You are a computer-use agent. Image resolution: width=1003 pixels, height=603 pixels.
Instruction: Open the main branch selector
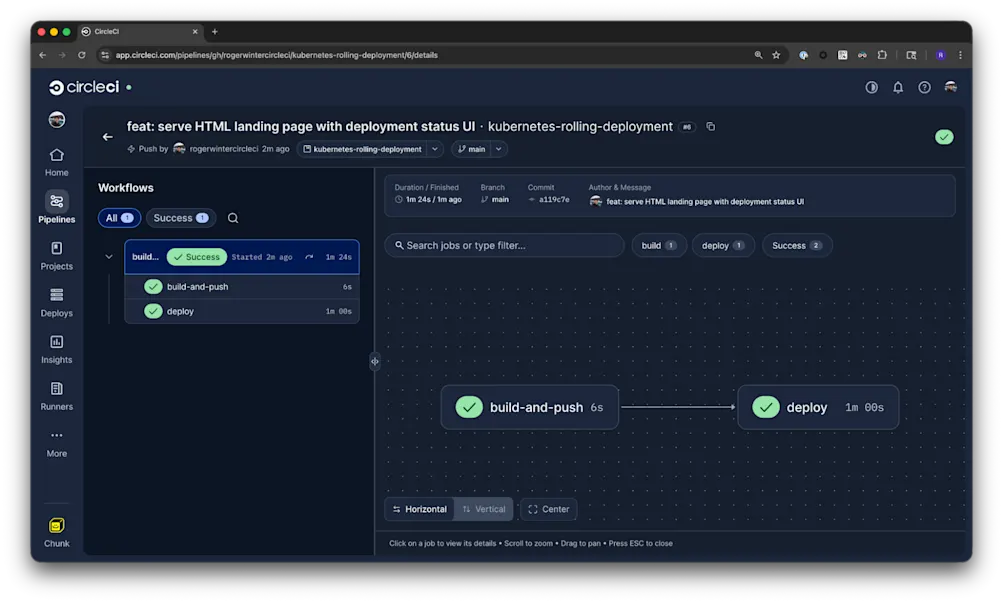coord(472,149)
